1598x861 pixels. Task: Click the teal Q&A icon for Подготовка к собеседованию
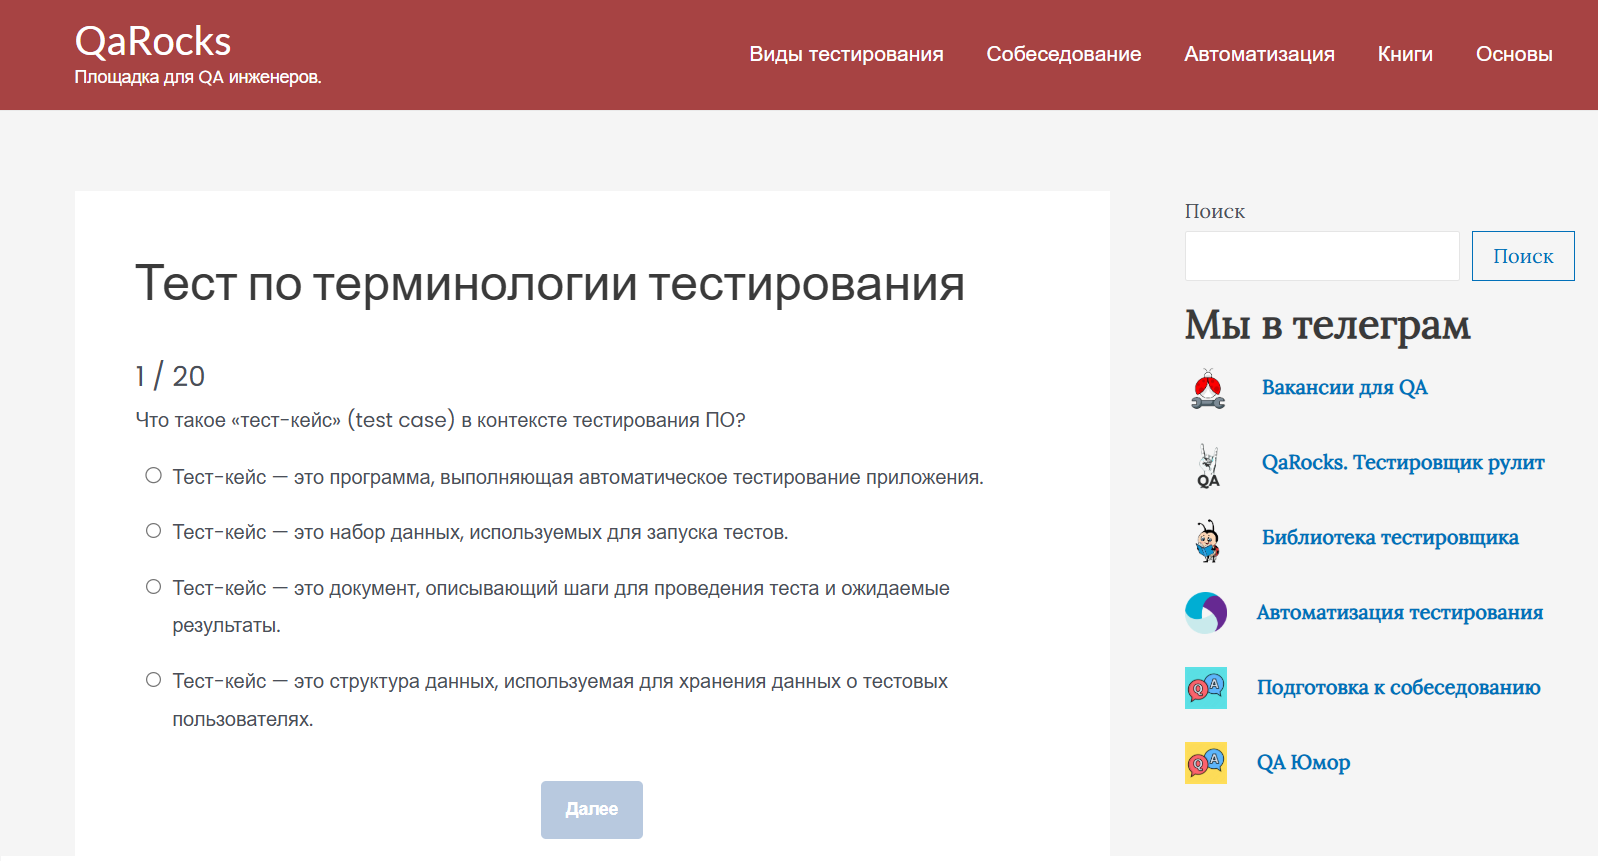pyautogui.click(x=1206, y=688)
